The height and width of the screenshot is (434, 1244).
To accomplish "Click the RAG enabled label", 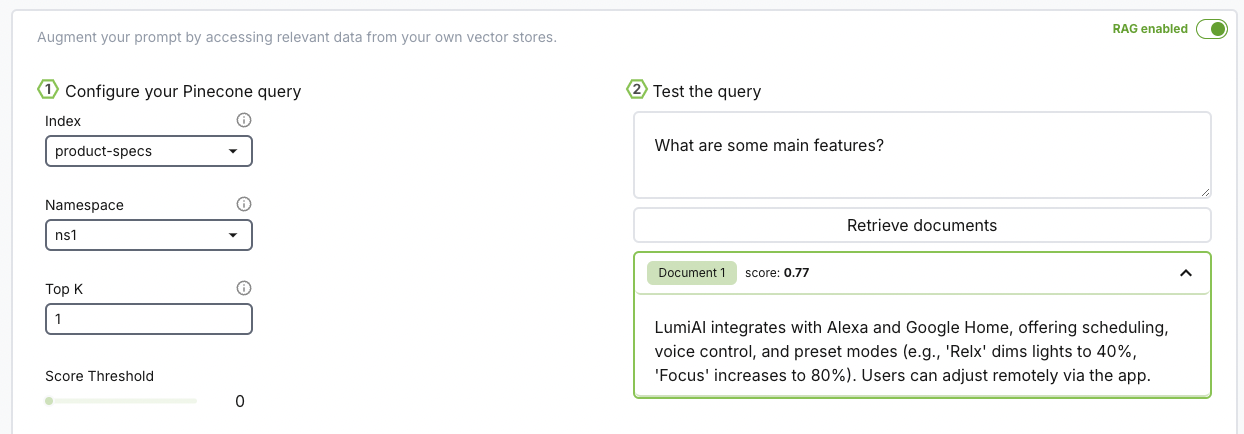I will click(x=1150, y=29).
